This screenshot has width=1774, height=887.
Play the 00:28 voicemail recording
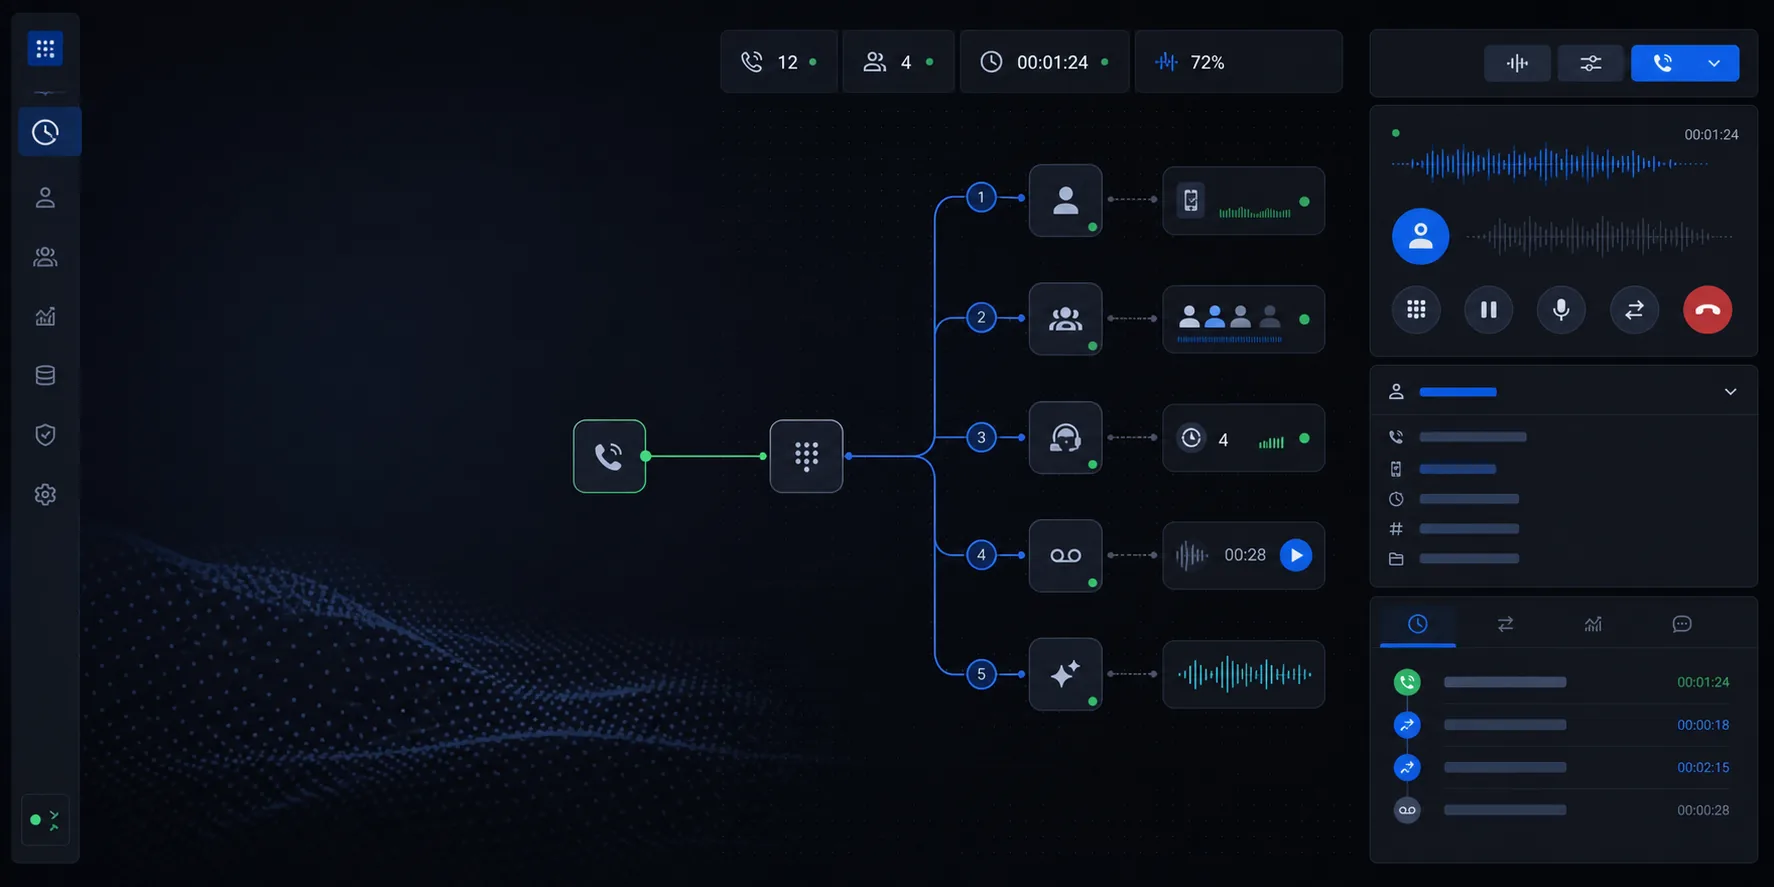(1296, 555)
